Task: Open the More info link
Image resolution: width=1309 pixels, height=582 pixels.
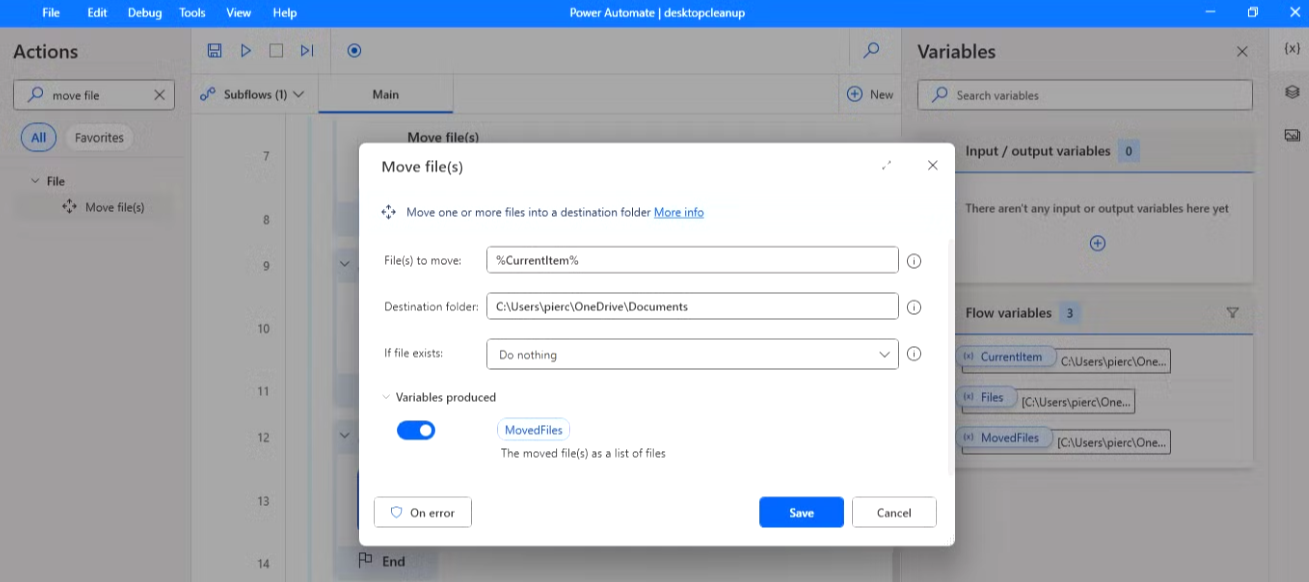Action: click(679, 212)
